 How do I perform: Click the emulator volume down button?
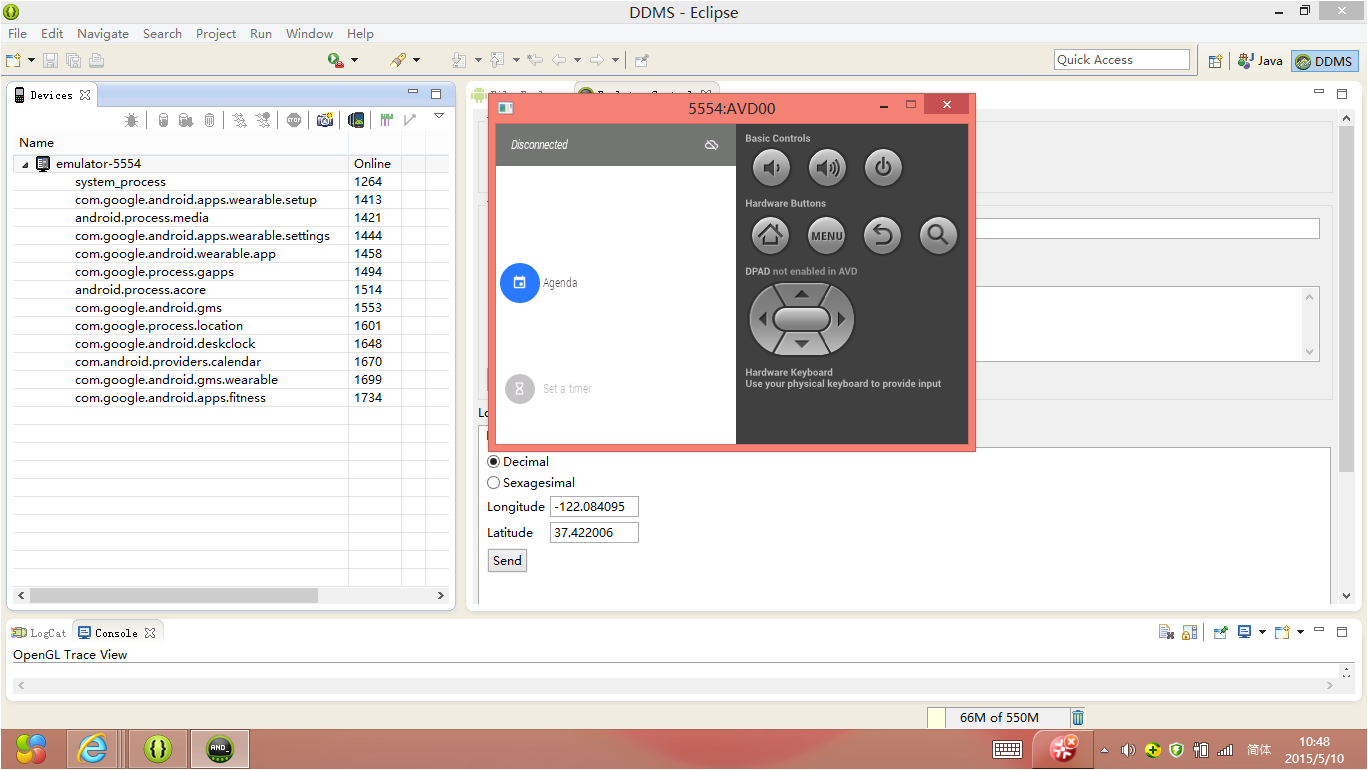point(771,168)
